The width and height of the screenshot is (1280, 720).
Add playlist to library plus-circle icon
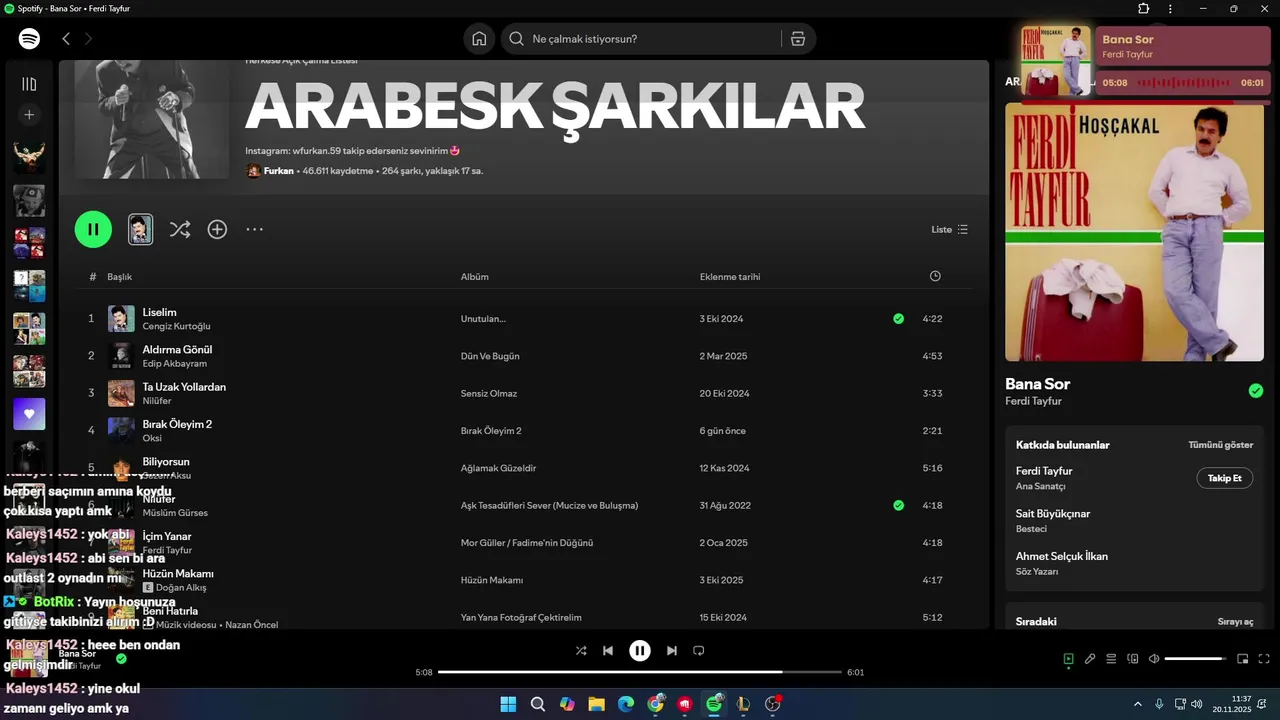pos(217,229)
